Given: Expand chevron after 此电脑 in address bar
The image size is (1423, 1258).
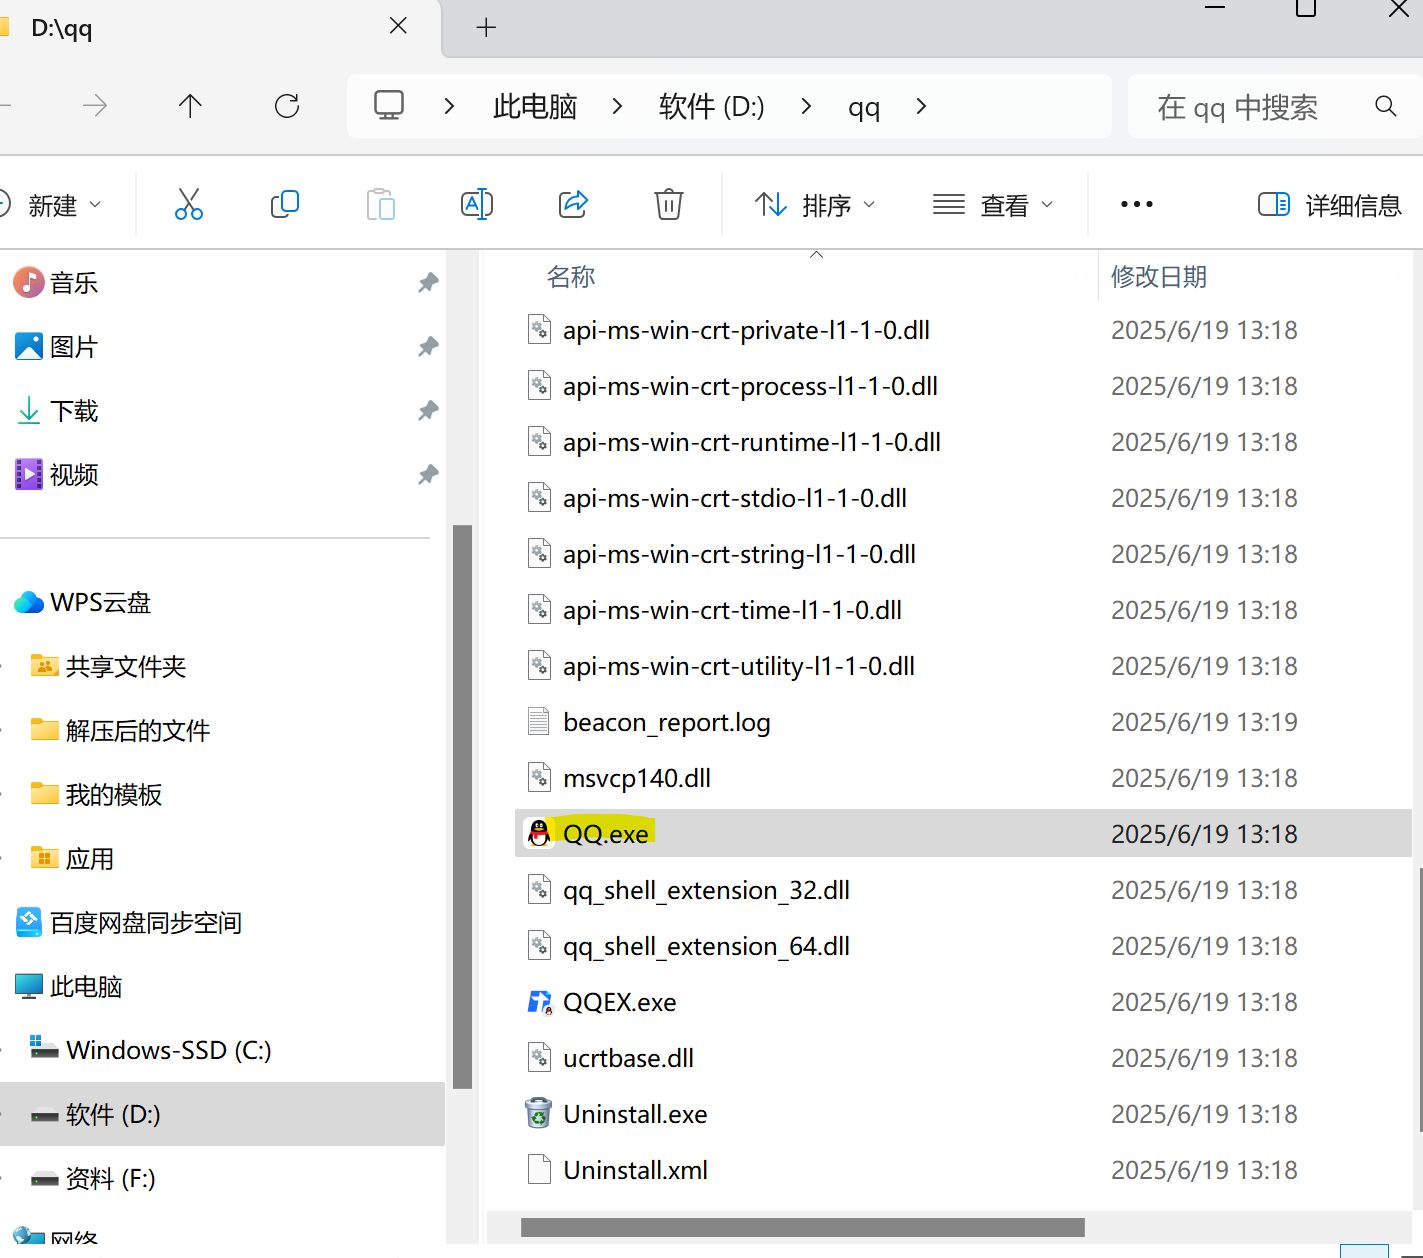Looking at the screenshot, I should pos(617,106).
